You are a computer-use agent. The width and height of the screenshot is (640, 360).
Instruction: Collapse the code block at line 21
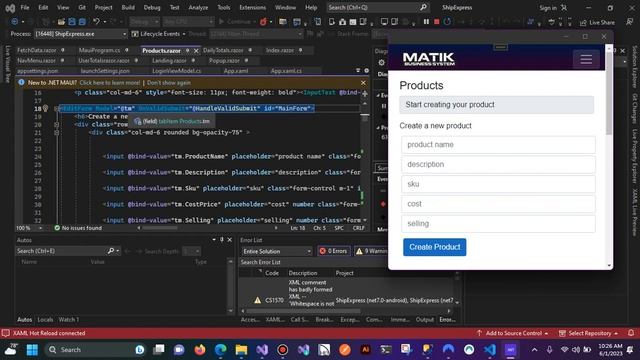click(57, 132)
